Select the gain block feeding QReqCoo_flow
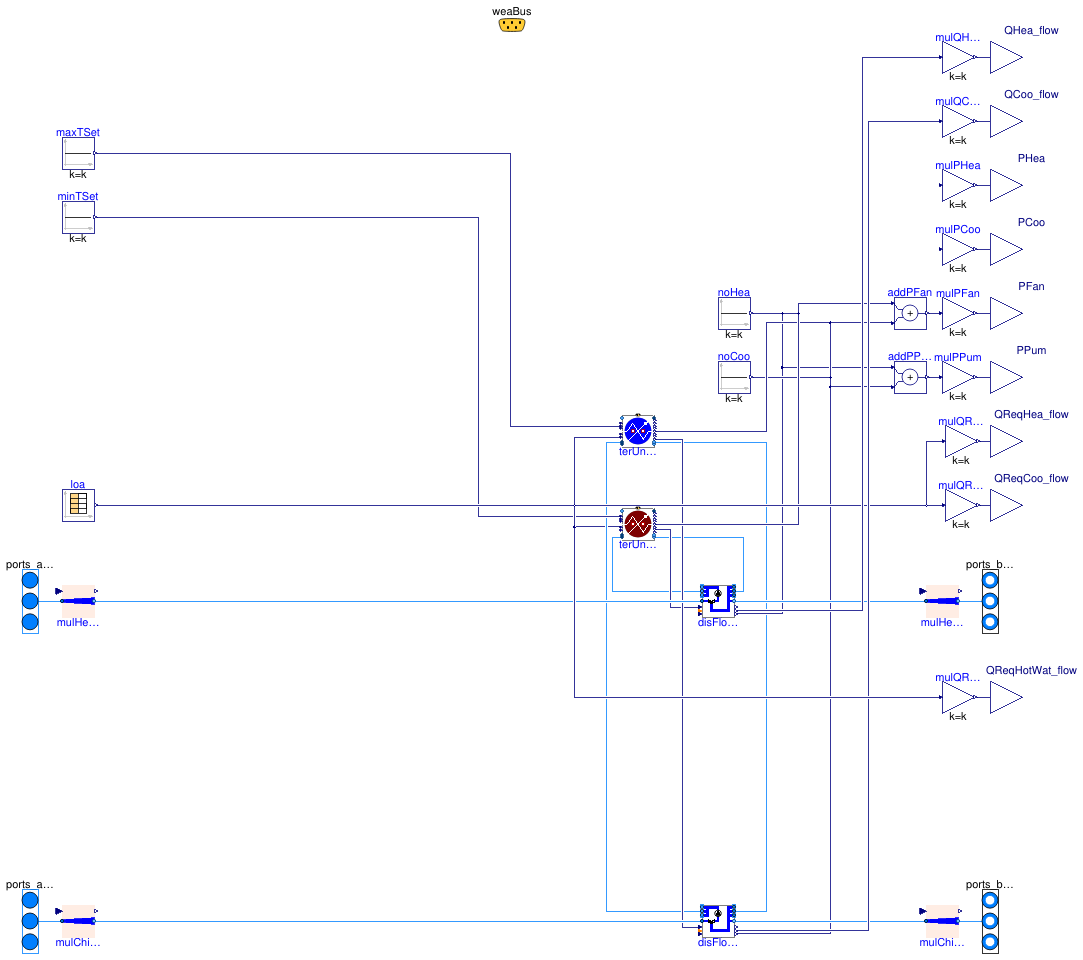This screenshot has height=960, width=1083. point(961,506)
